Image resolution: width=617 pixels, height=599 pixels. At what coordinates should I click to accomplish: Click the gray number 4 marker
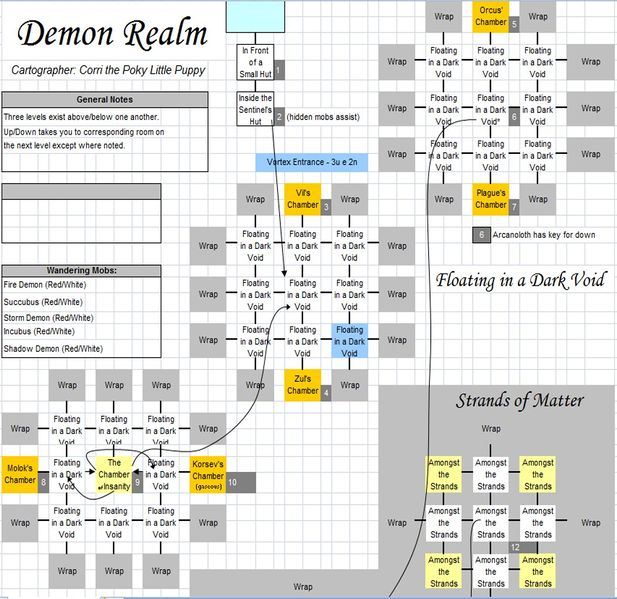click(326, 393)
